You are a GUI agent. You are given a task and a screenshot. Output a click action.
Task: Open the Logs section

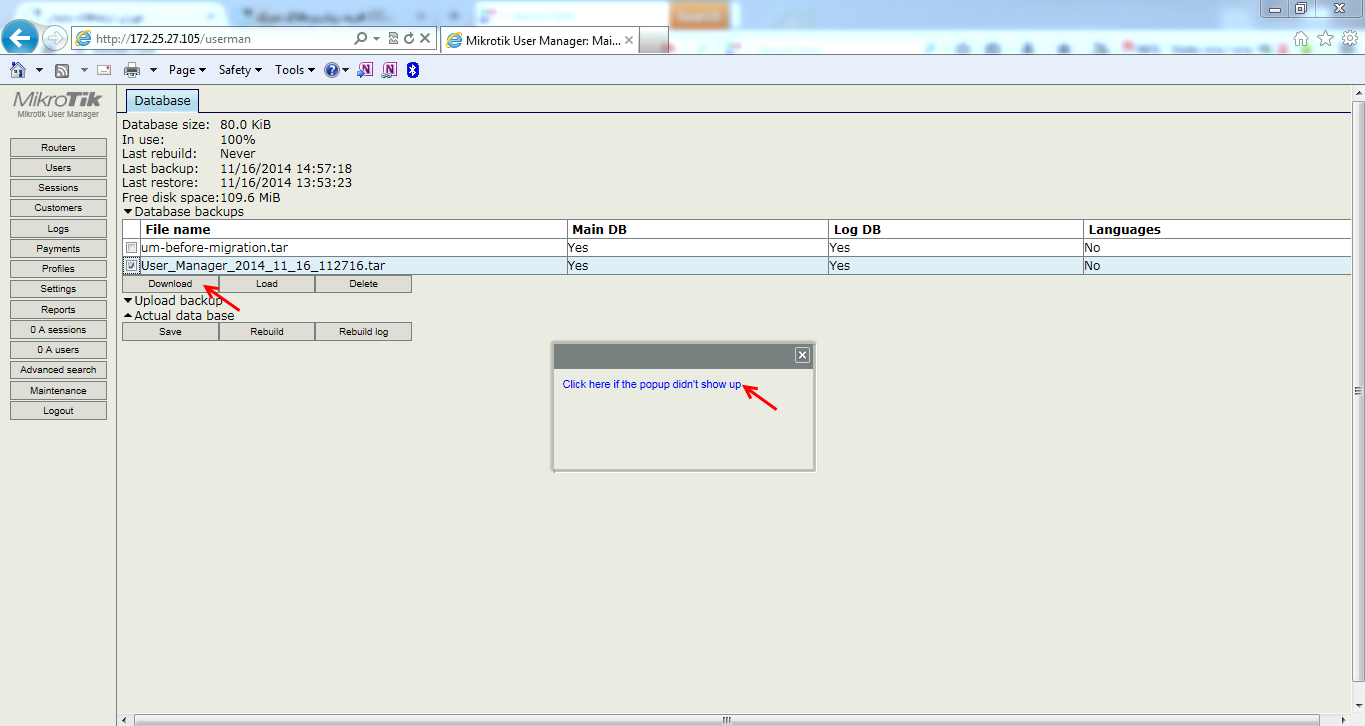click(58, 228)
